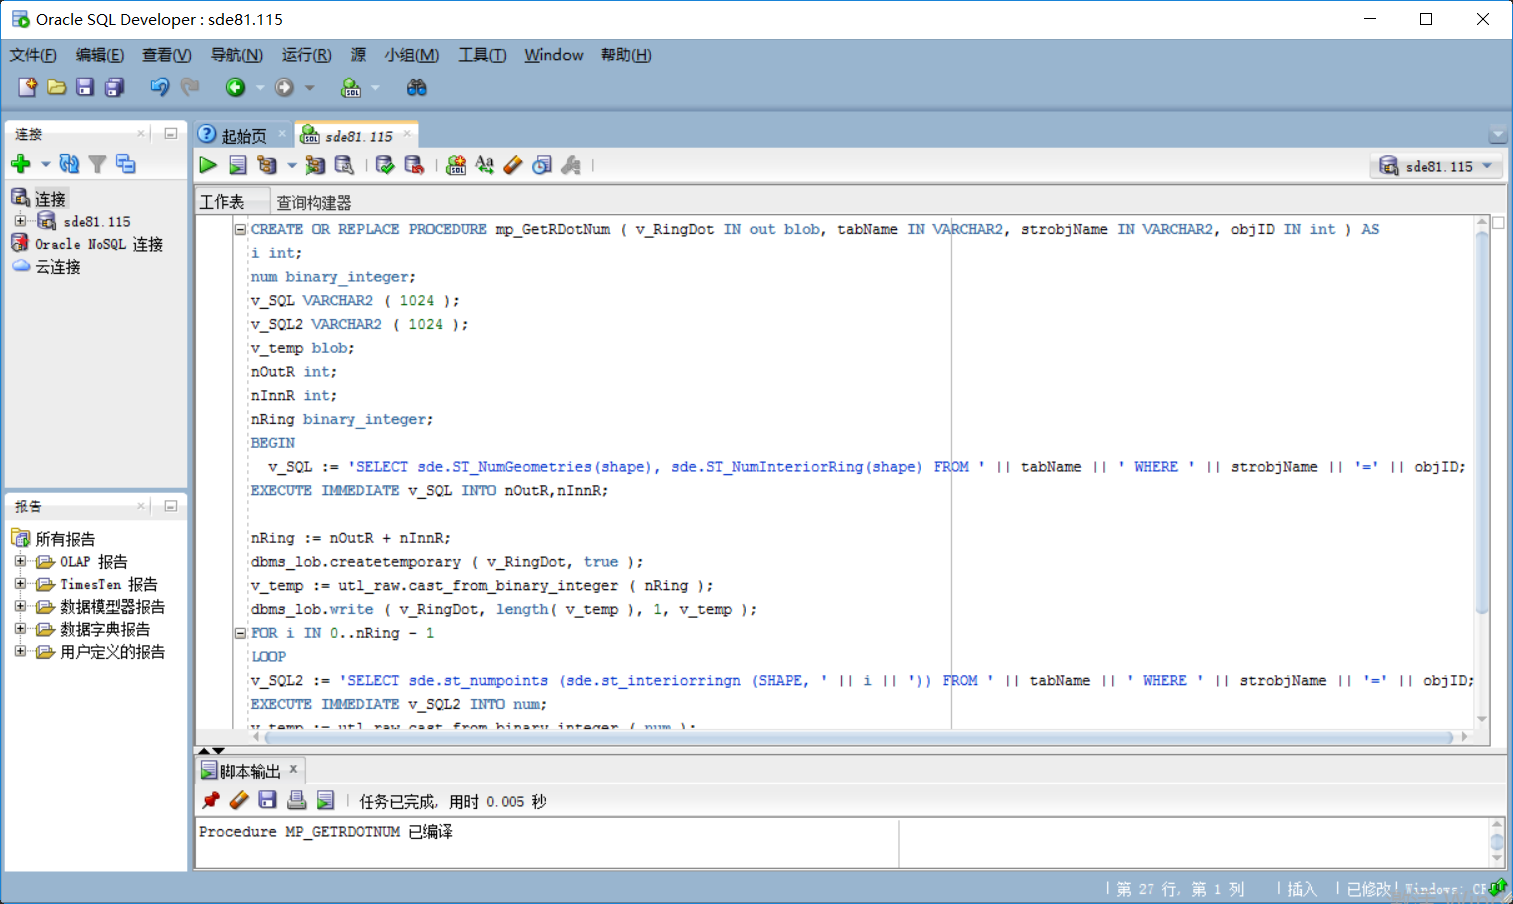Collapse the FOR loop code fold marker
1513x904 pixels.
240,633
